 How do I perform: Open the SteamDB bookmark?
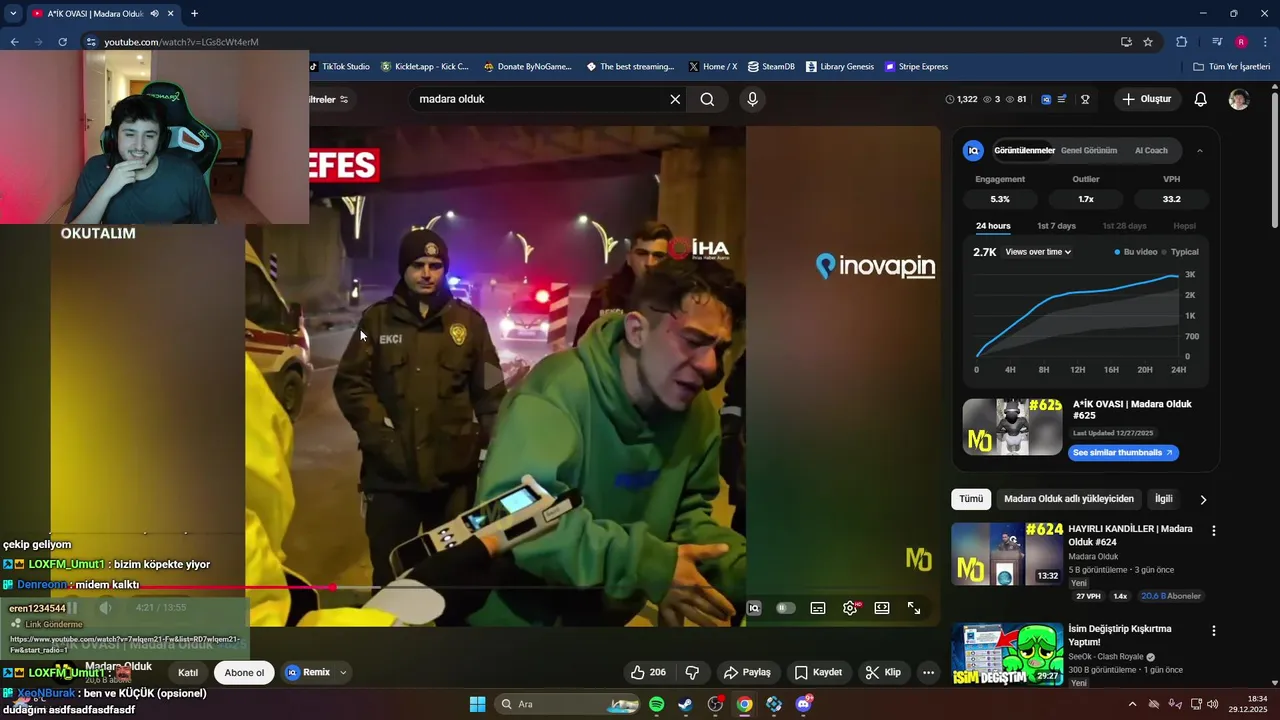pyautogui.click(x=771, y=67)
